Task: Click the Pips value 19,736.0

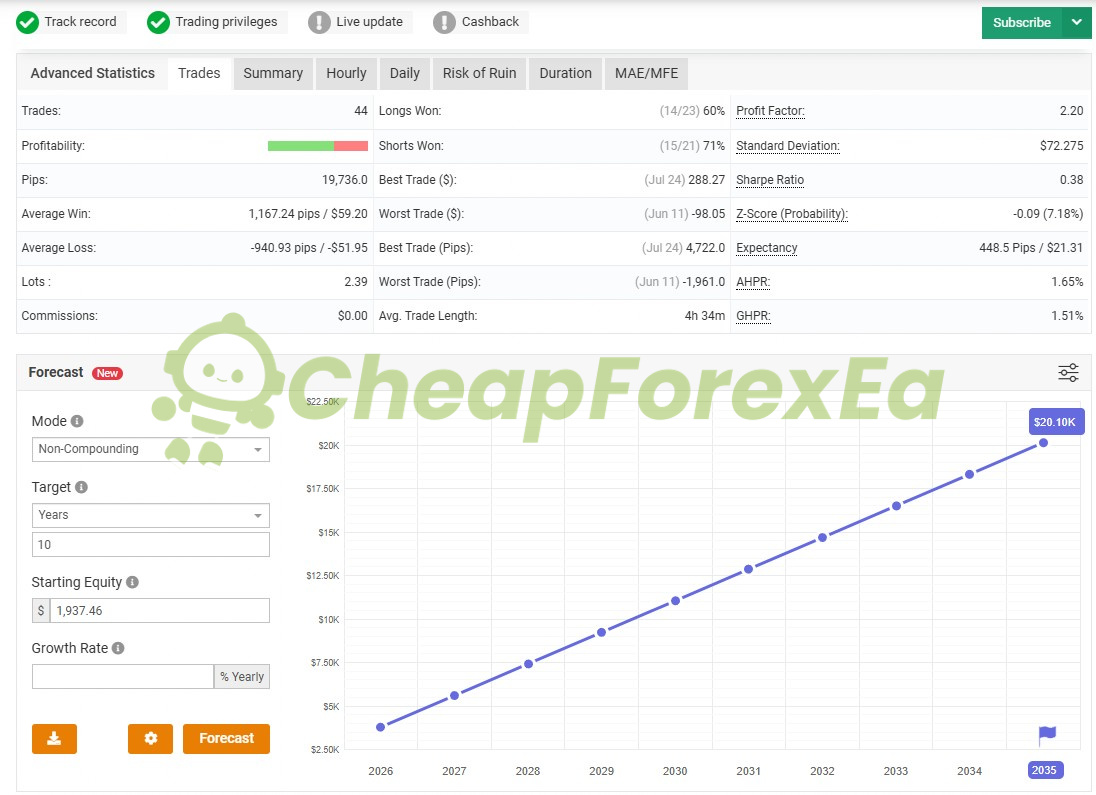Action: tap(345, 180)
